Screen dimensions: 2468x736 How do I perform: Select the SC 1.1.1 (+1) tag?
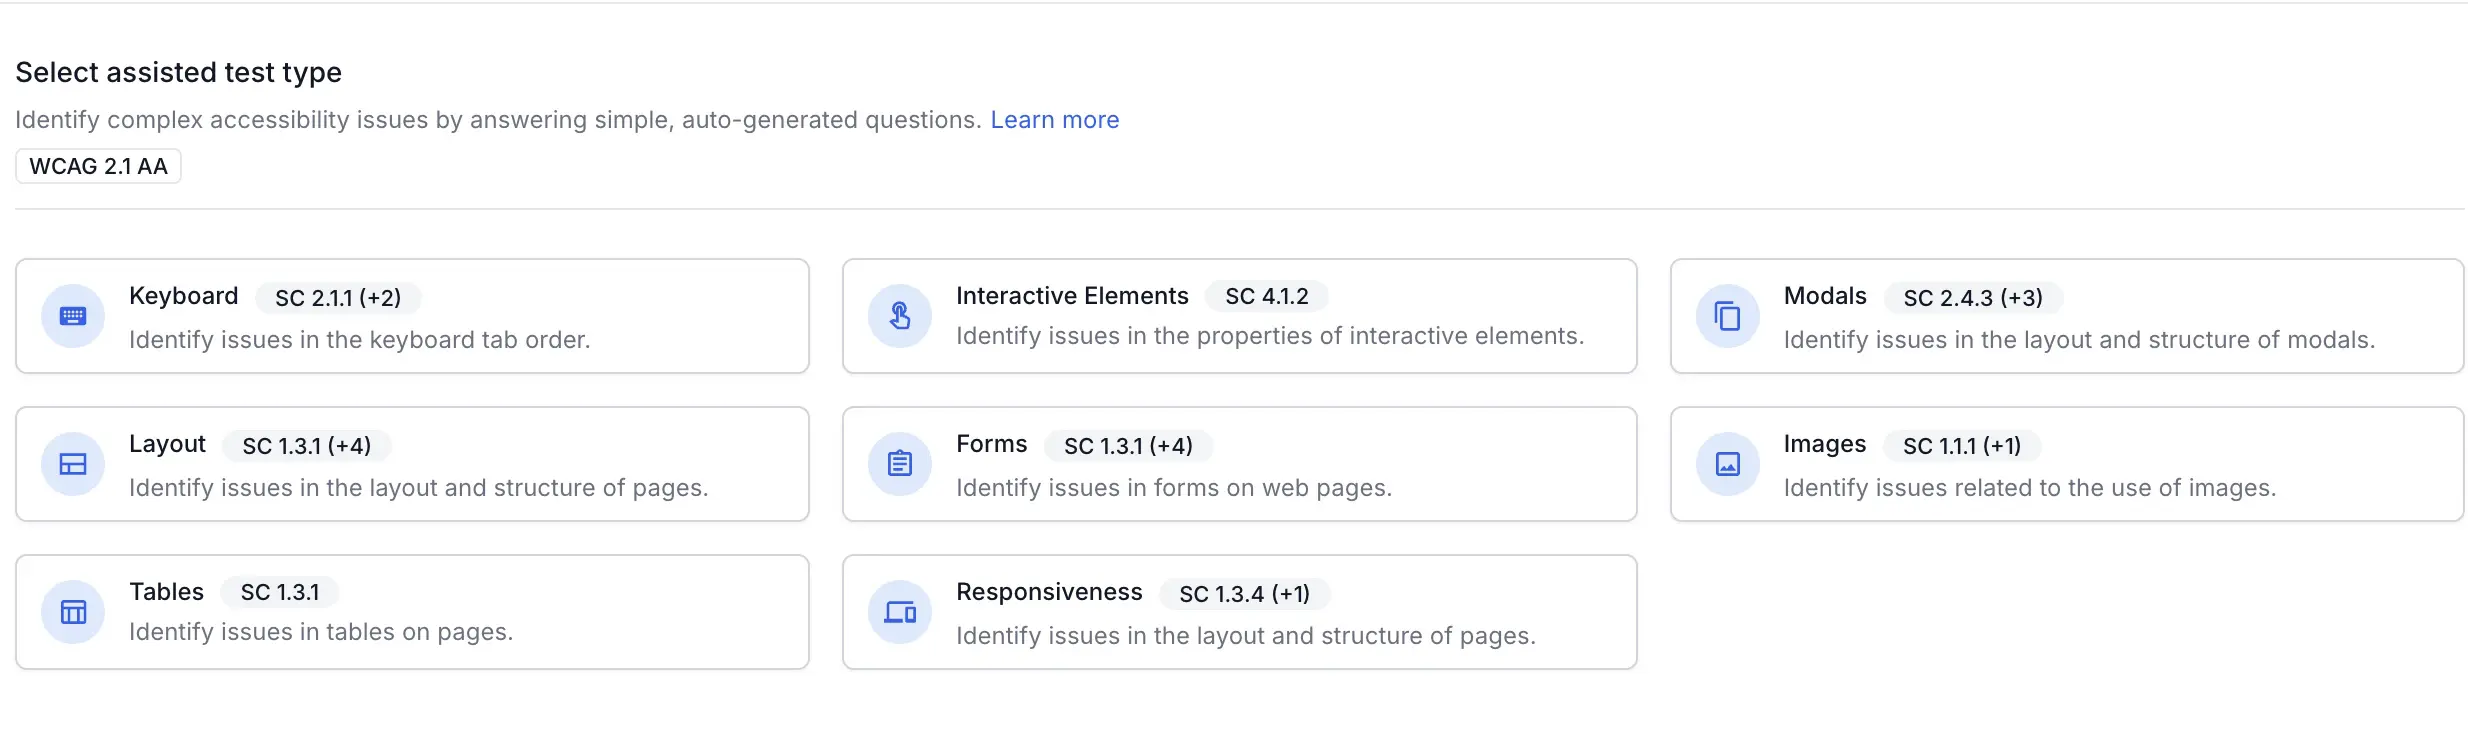pos(1962,446)
